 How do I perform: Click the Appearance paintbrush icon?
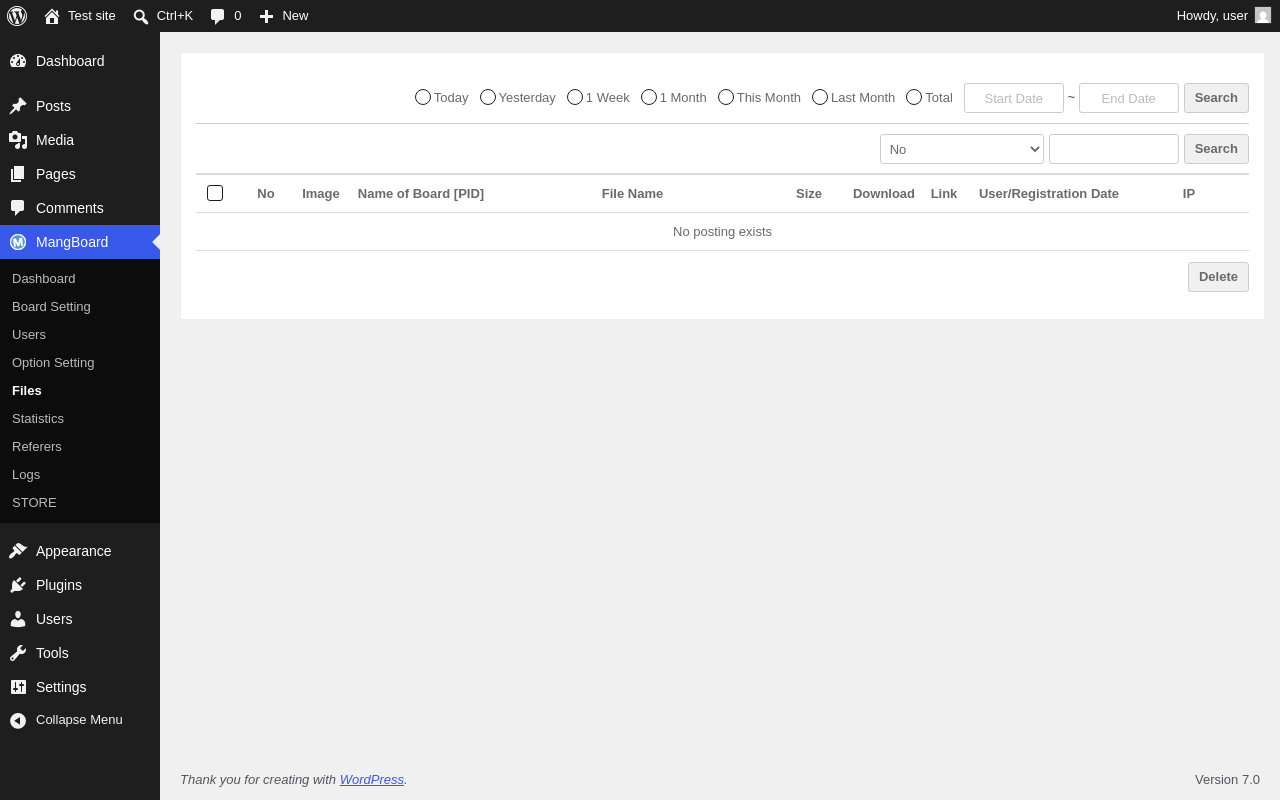18,551
